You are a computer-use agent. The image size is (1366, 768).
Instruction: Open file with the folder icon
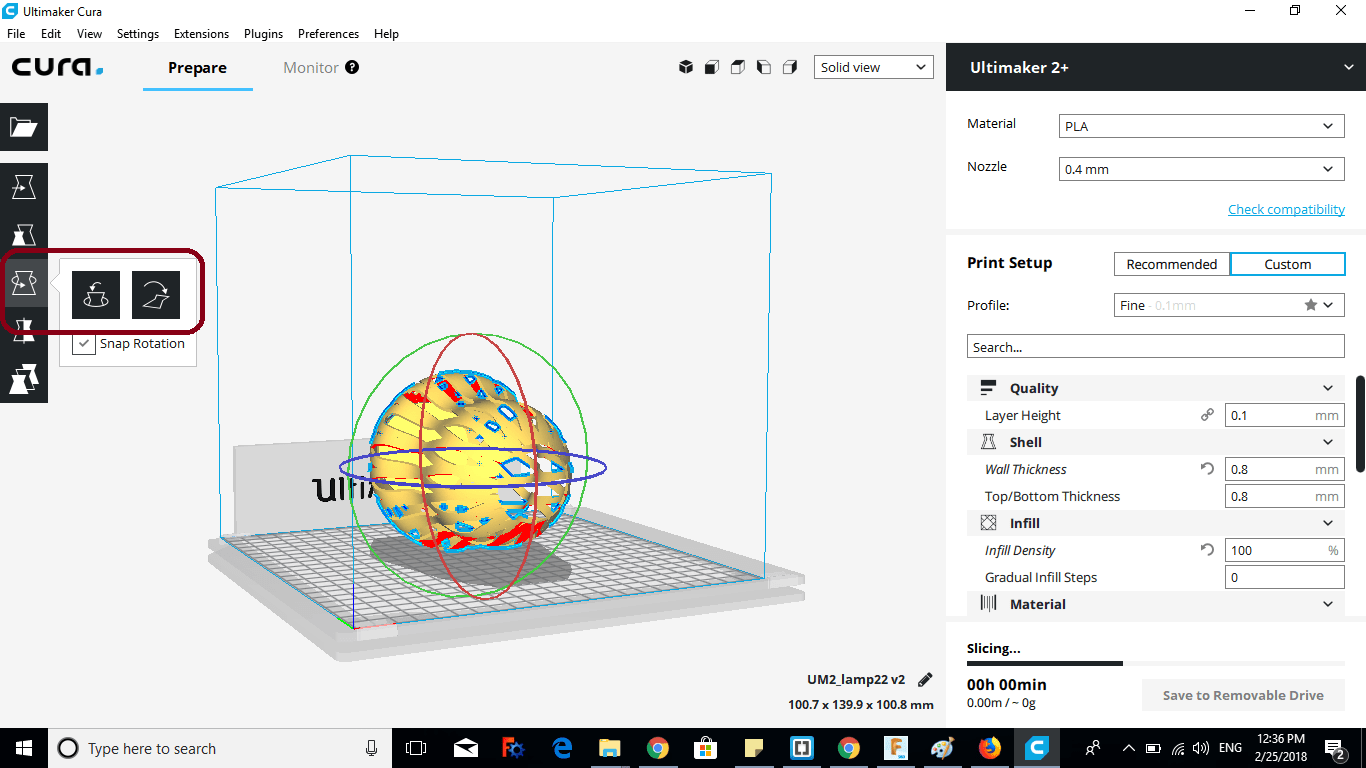point(24,127)
